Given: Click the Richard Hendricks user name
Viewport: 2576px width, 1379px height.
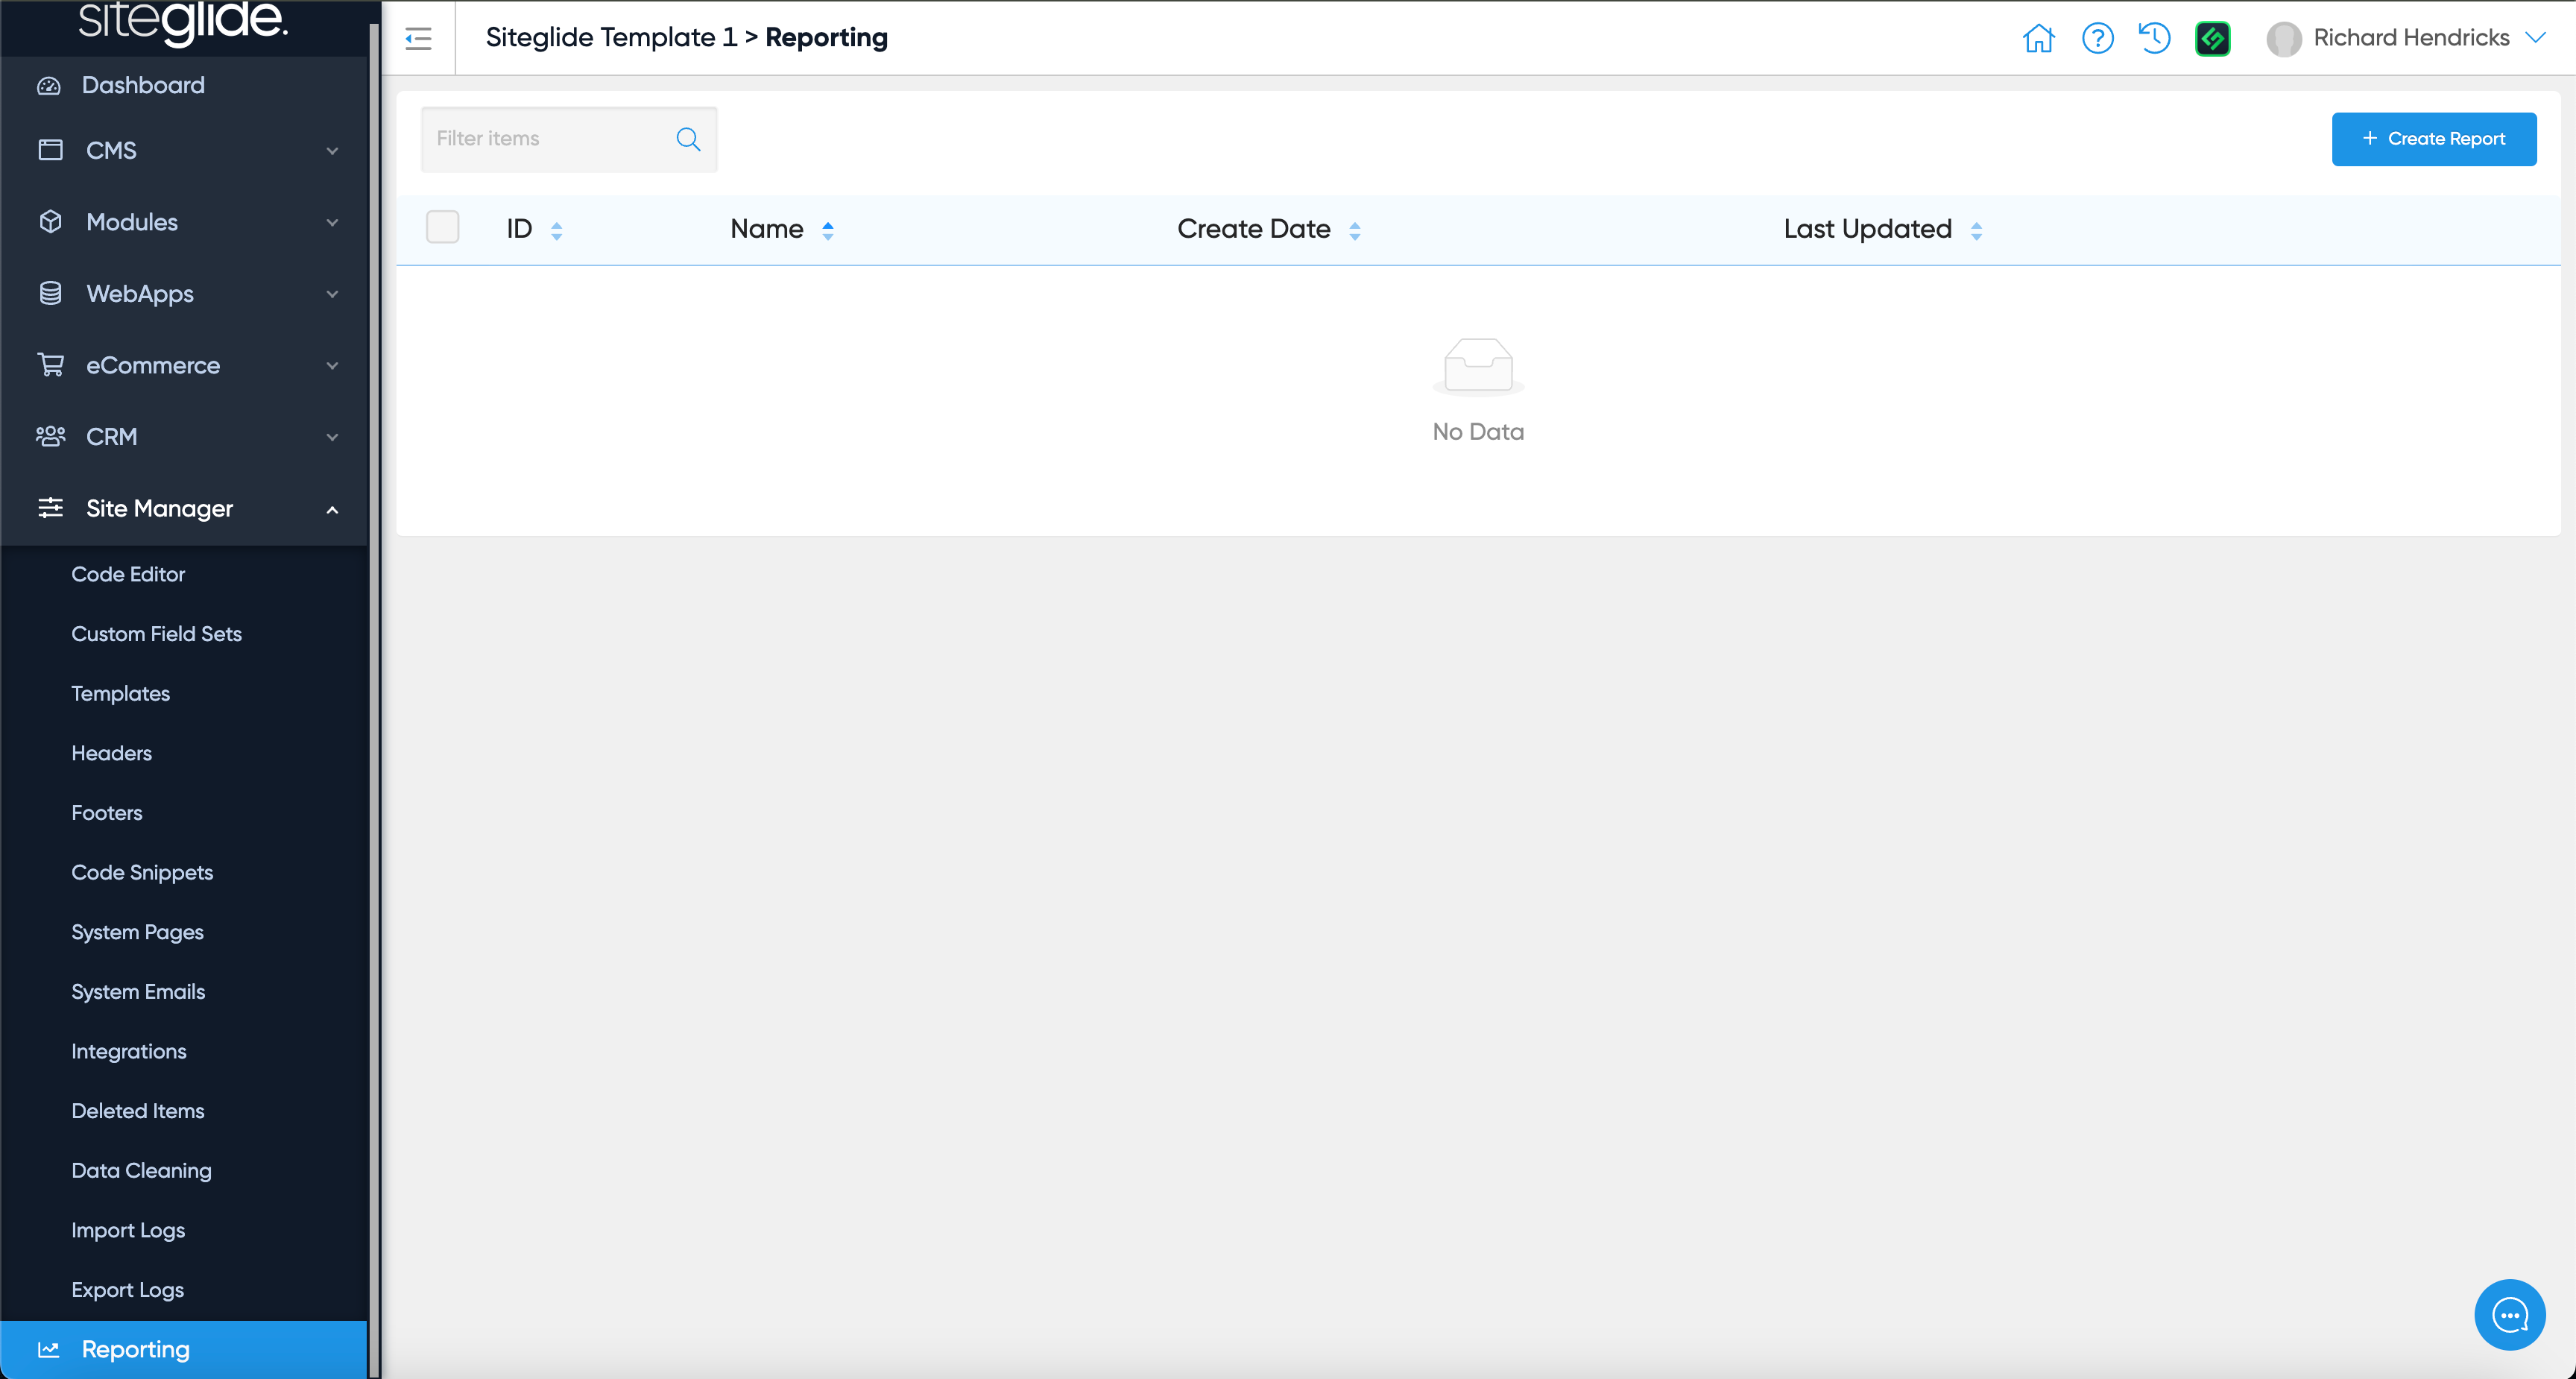Looking at the screenshot, I should pyautogui.click(x=2411, y=38).
